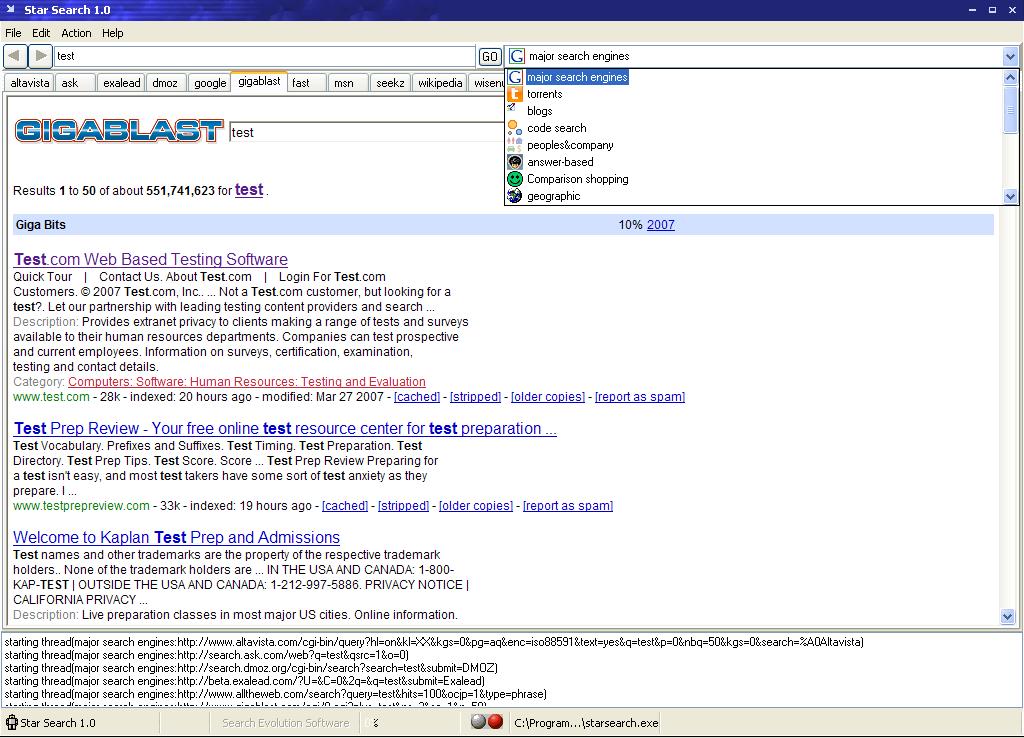Pick the peoples&company category icon
1024x738 pixels.
tap(515, 145)
